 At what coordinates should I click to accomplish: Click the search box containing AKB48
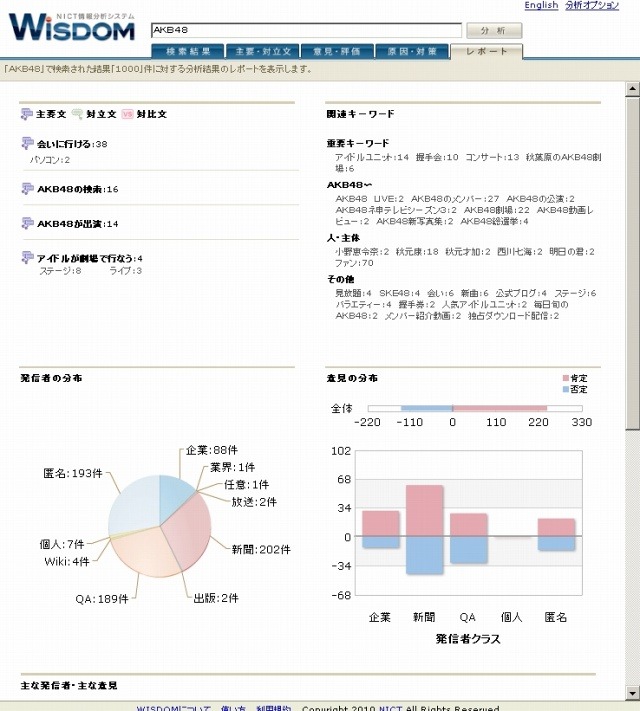coord(307,30)
